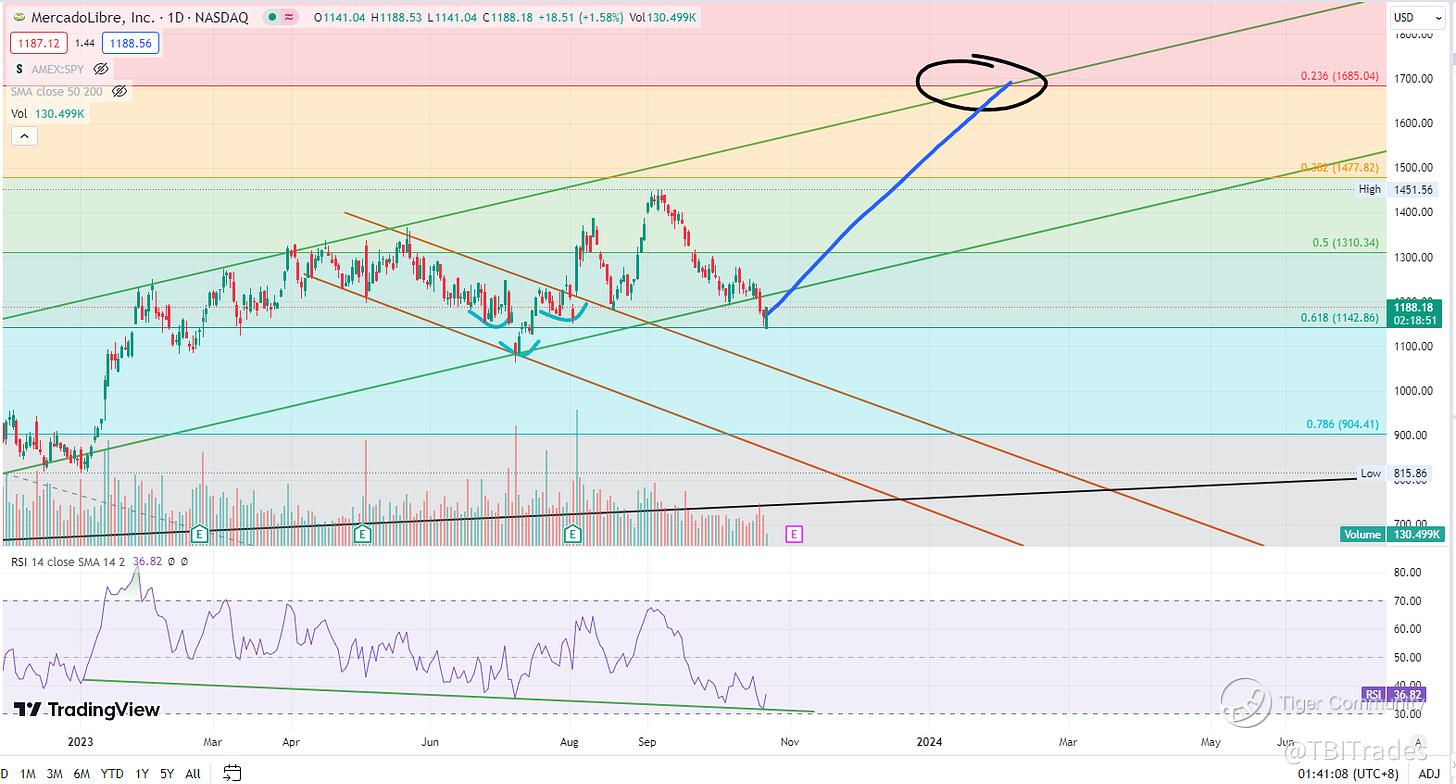Select the 3M time range
This screenshot has width=1456, height=784.
coord(55,773)
